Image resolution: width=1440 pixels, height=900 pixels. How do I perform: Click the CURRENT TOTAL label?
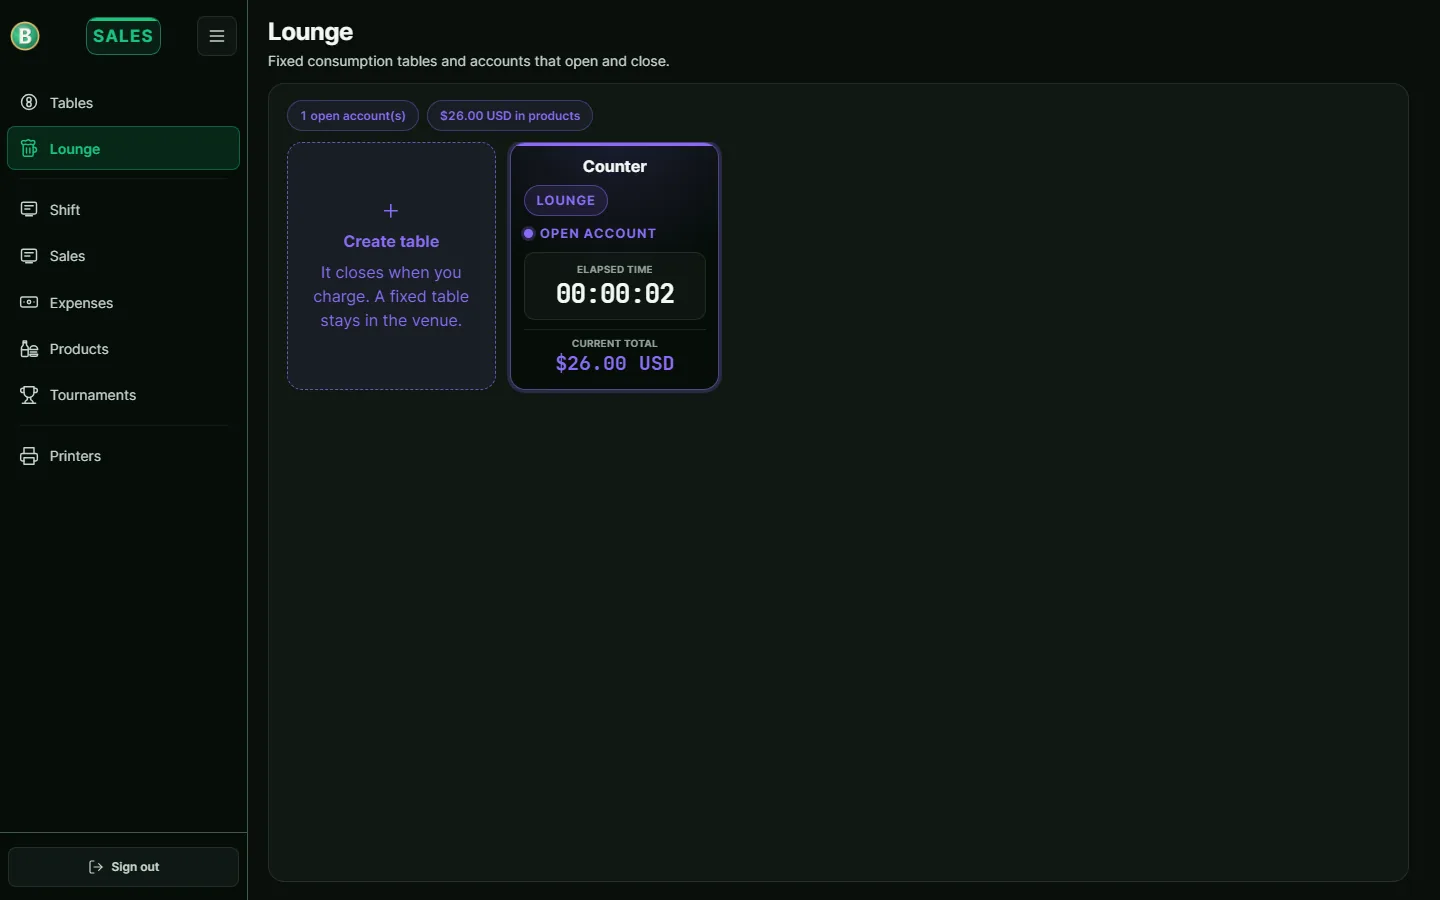[x=615, y=344]
